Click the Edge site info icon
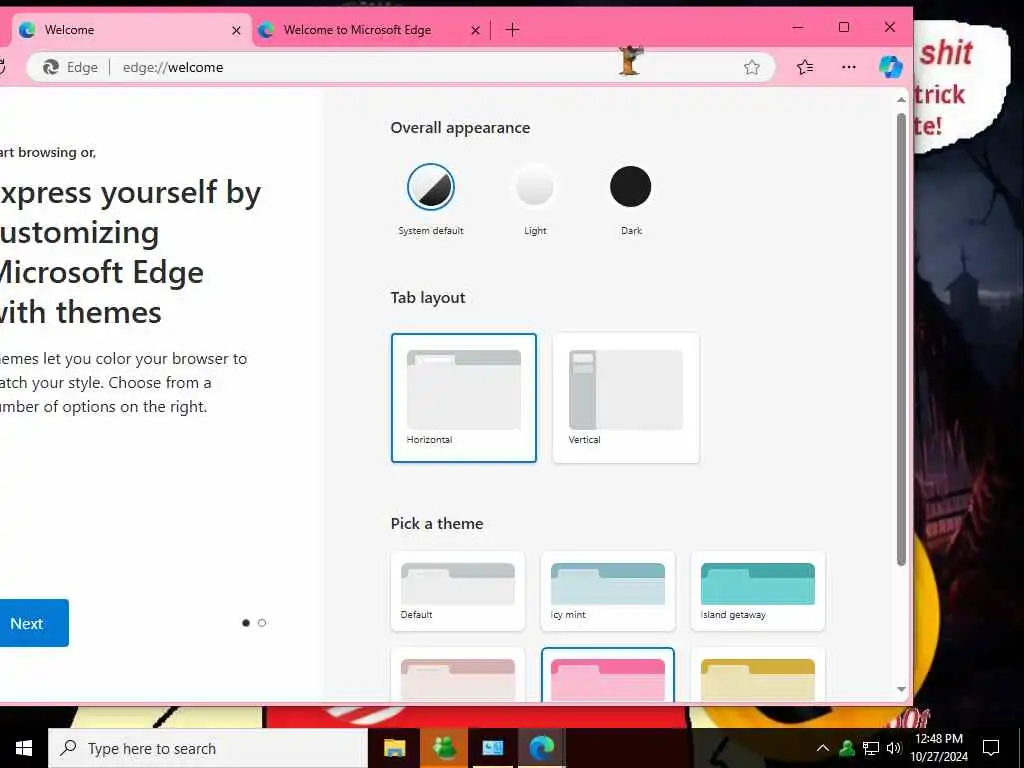 (x=71, y=67)
